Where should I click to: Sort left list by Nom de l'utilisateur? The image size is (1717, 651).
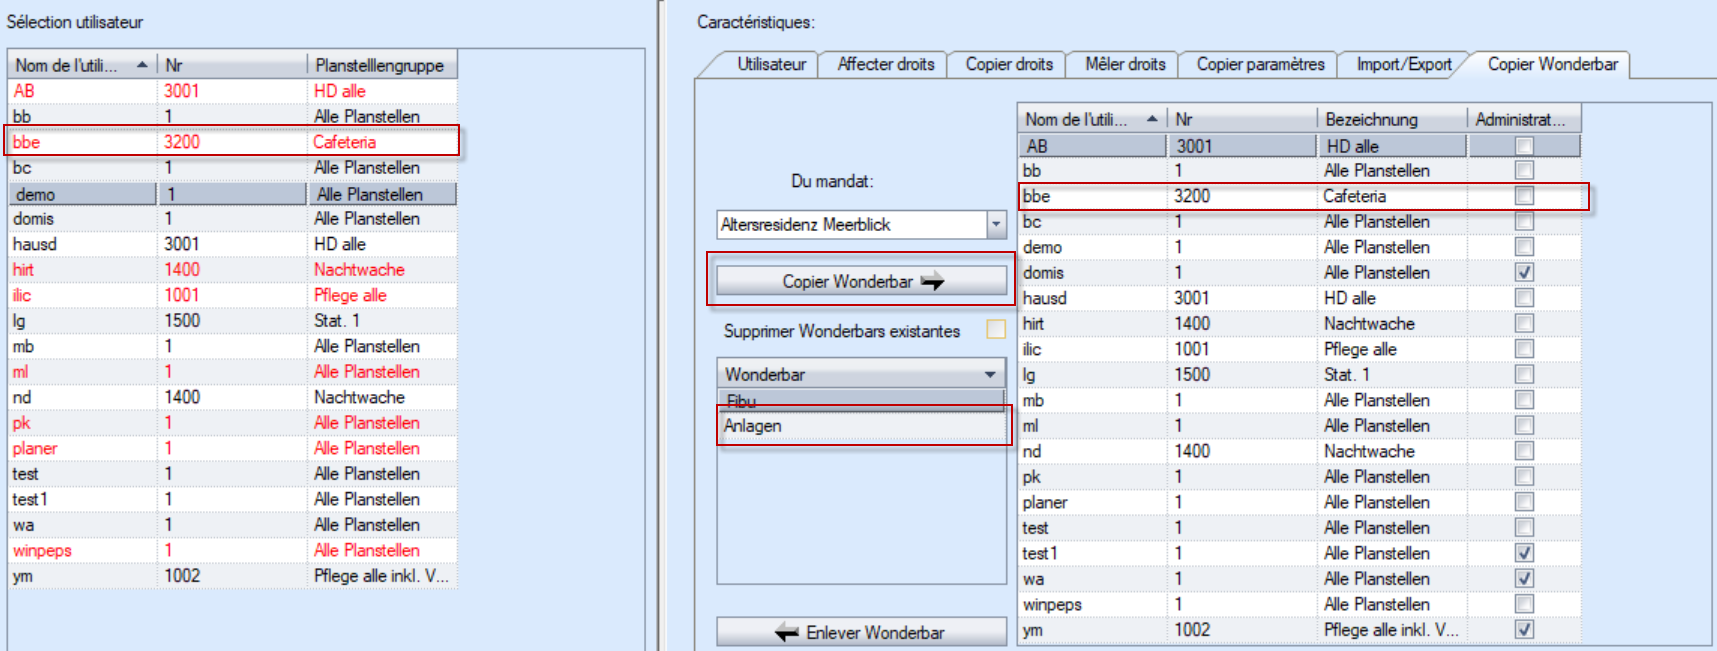point(80,65)
